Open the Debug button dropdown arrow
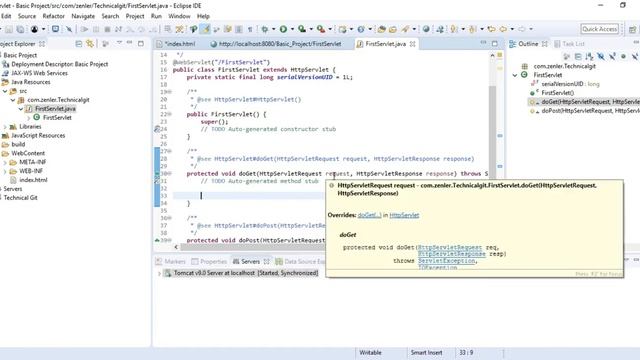 [273, 29]
